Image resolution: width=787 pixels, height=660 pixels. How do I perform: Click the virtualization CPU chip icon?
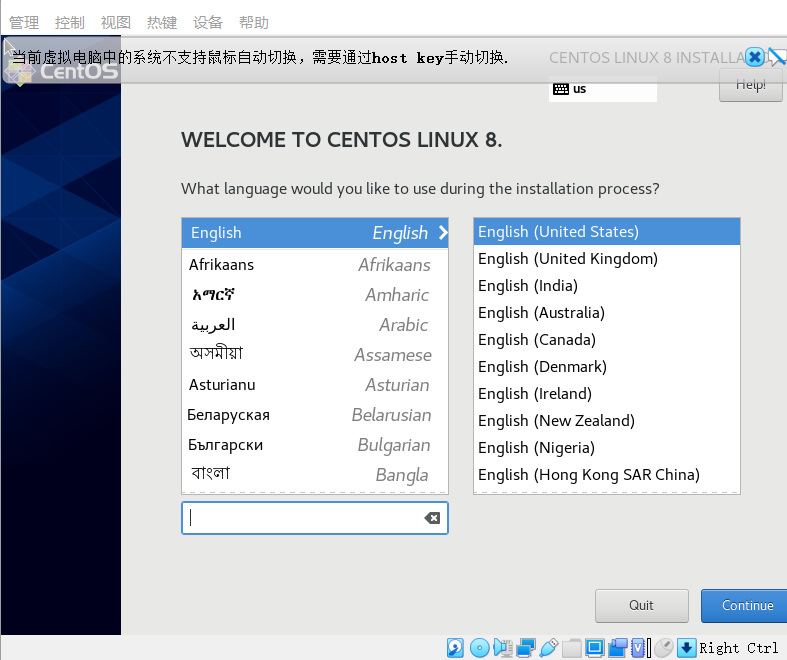click(638, 648)
